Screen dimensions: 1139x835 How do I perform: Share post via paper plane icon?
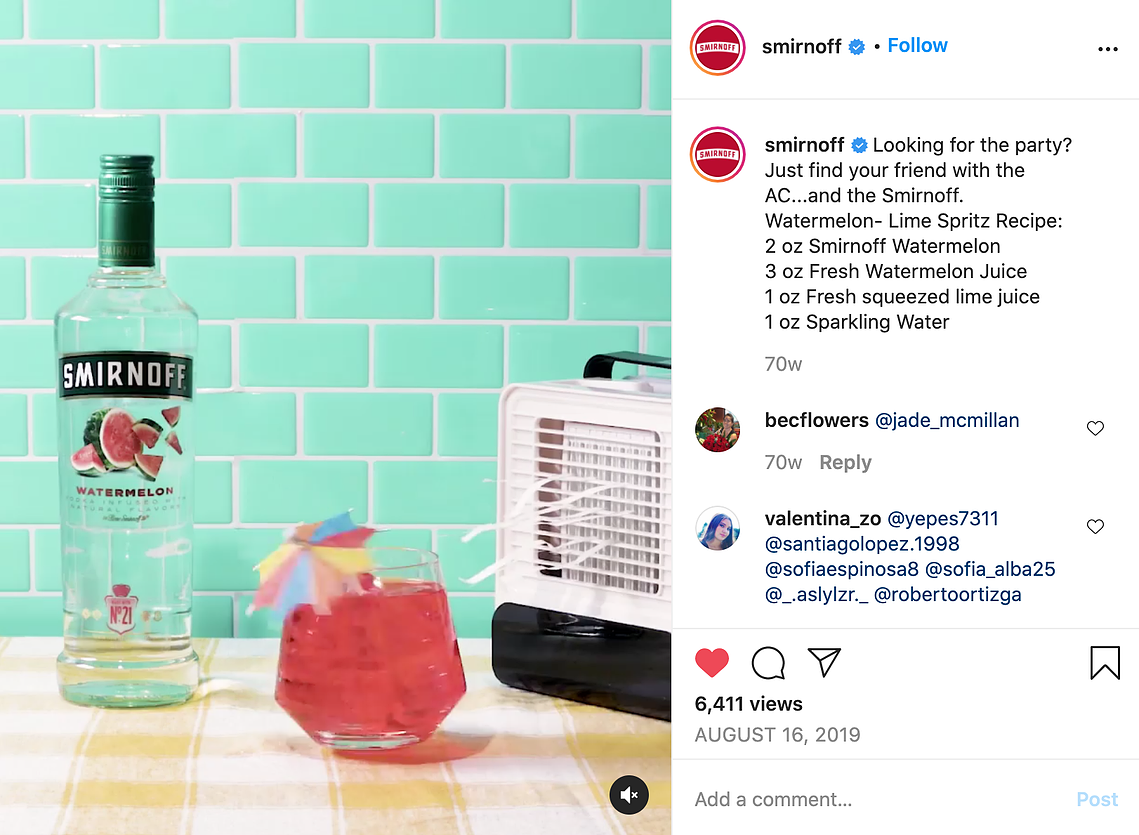[x=824, y=662]
